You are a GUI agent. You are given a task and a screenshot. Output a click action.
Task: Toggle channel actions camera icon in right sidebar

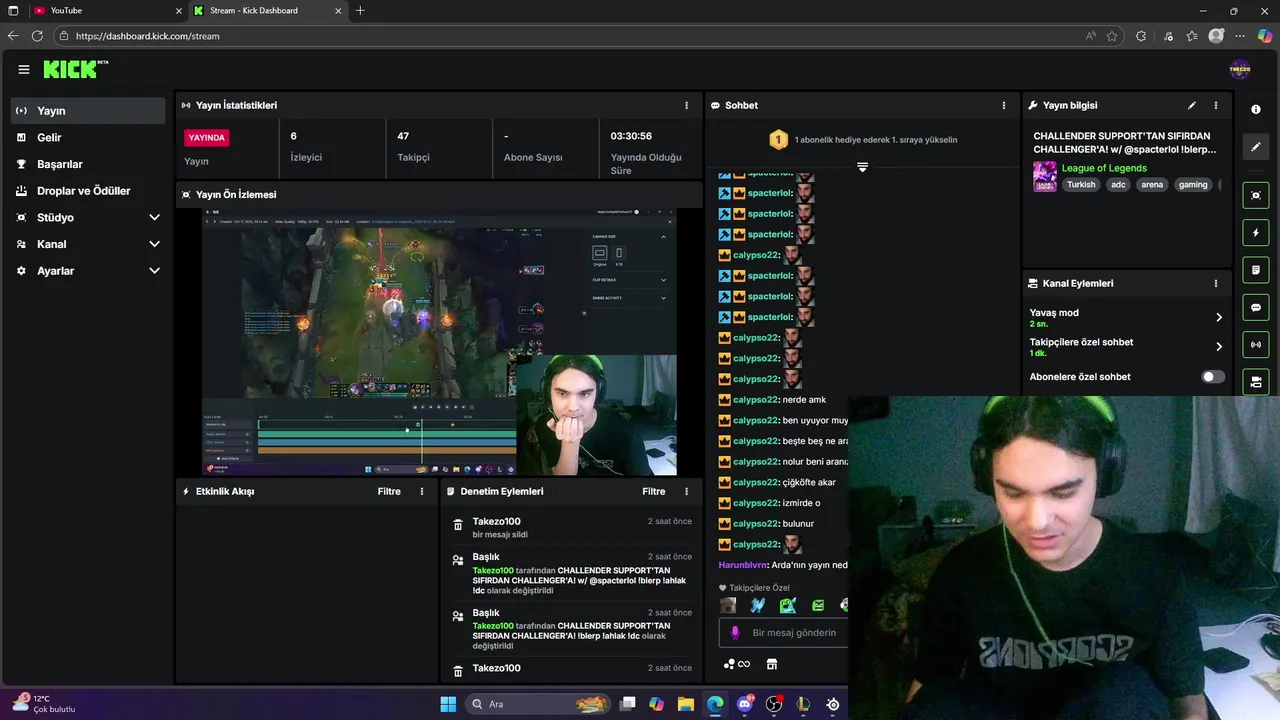point(1256,382)
